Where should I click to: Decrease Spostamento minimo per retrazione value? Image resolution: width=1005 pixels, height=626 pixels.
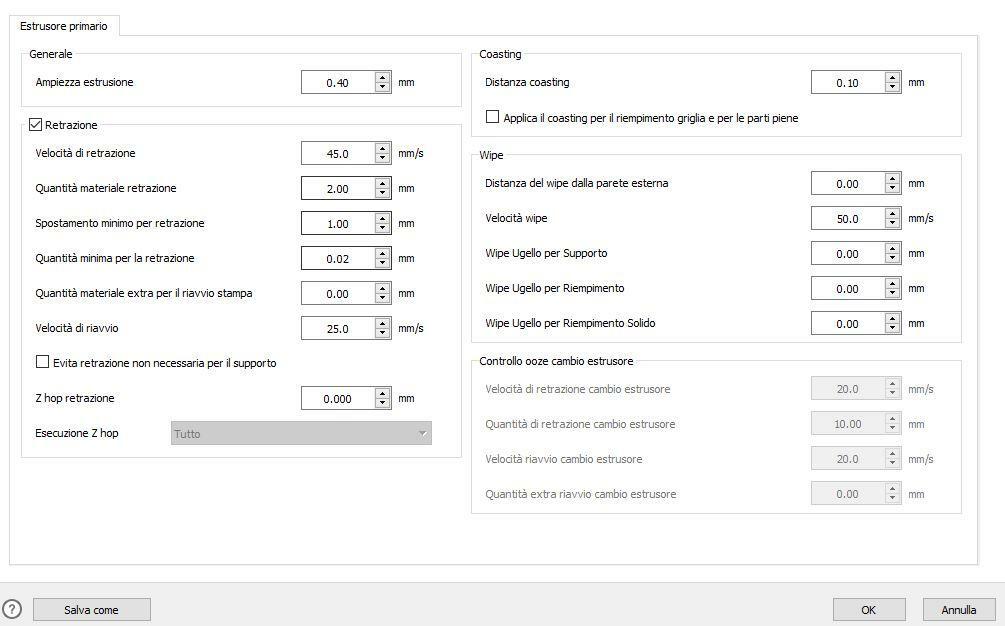(382, 228)
